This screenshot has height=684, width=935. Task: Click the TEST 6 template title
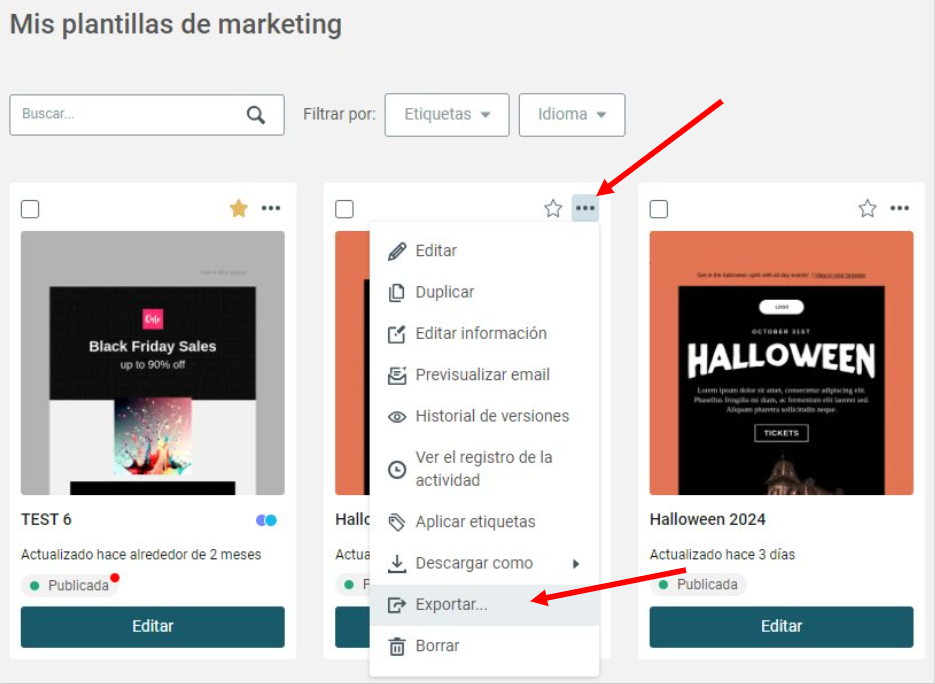pyautogui.click(x=47, y=519)
